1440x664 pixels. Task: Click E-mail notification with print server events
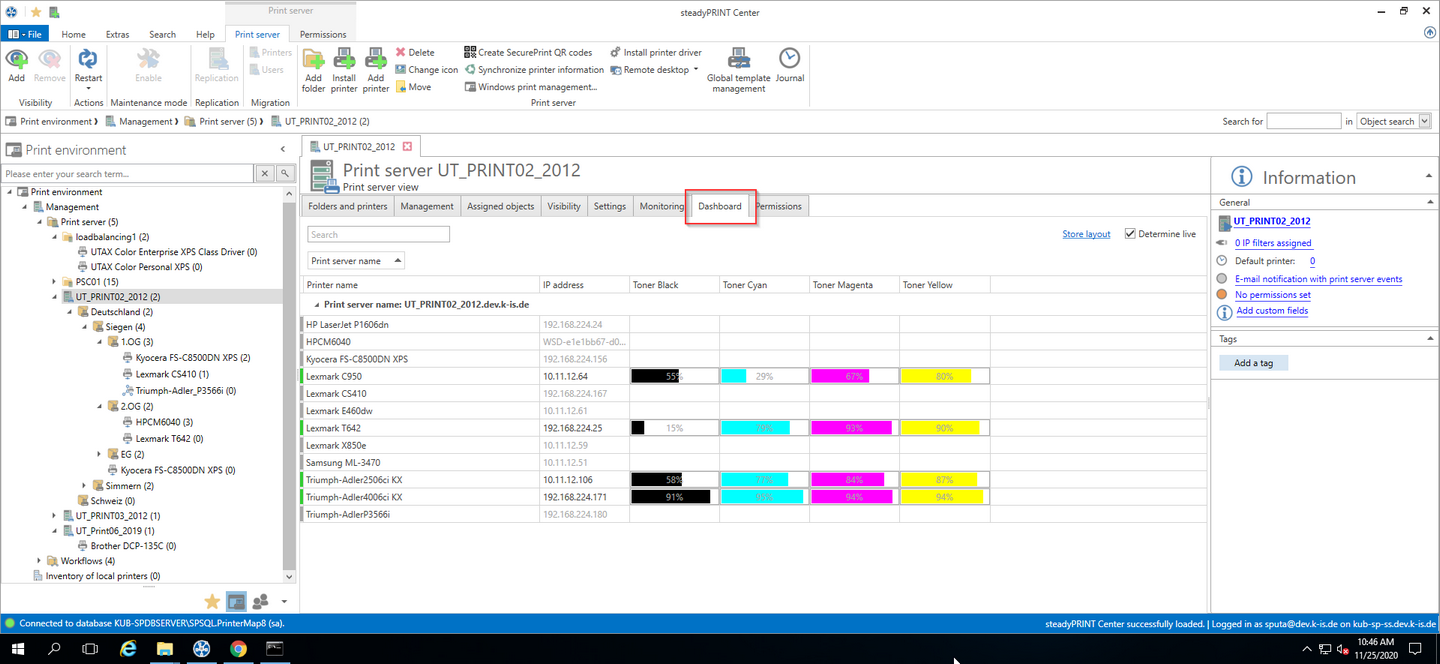[x=1318, y=279]
